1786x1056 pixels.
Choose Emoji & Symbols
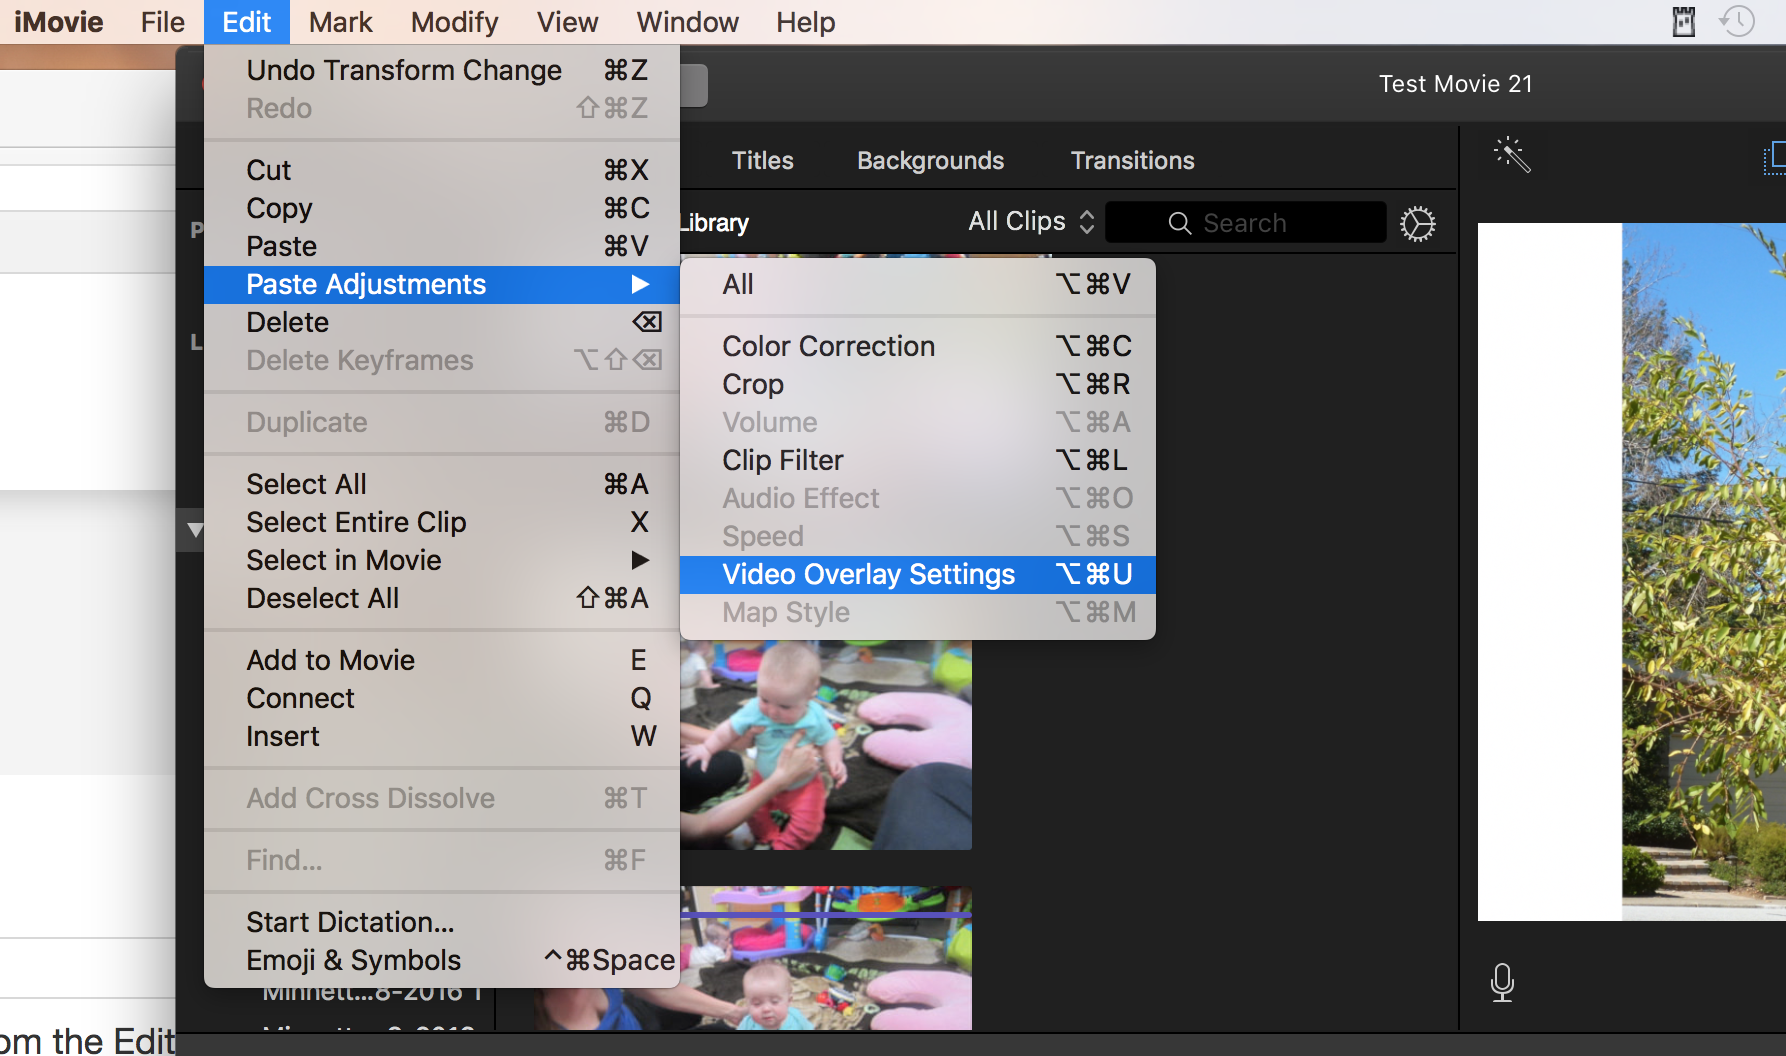coord(442,960)
